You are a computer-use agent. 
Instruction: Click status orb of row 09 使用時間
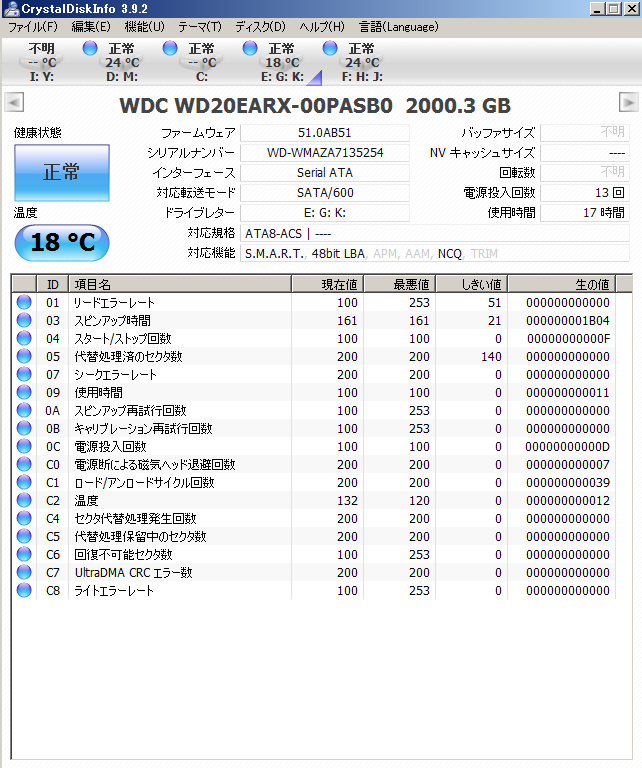click(24, 392)
